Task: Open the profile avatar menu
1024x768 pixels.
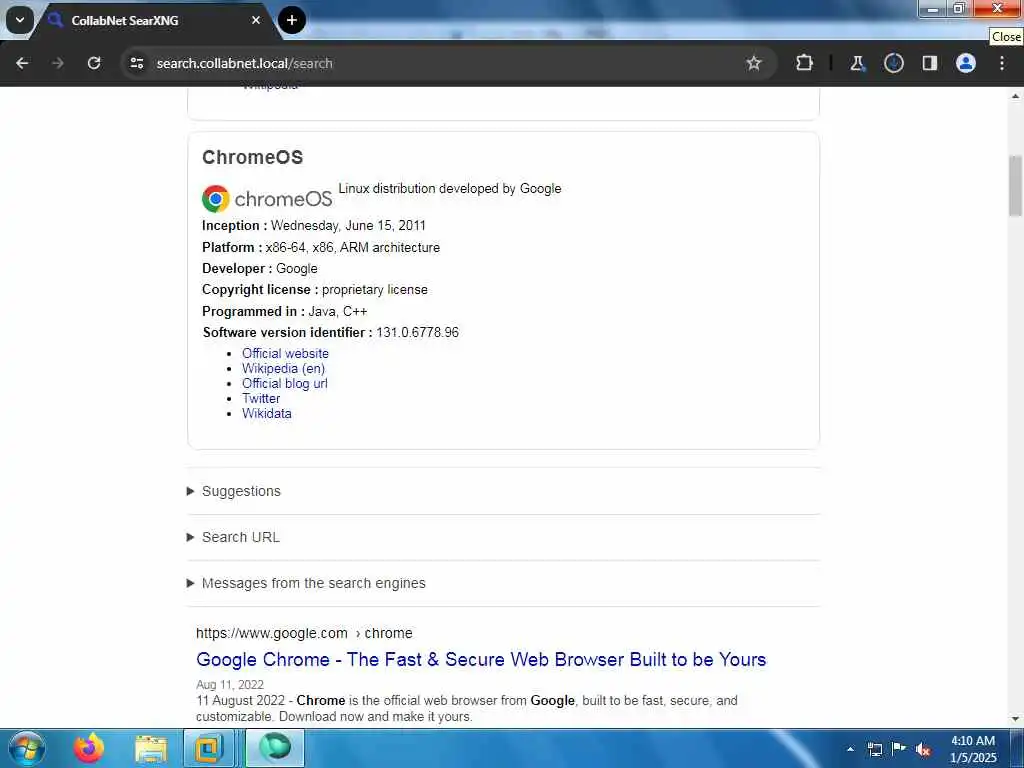Action: [x=966, y=63]
